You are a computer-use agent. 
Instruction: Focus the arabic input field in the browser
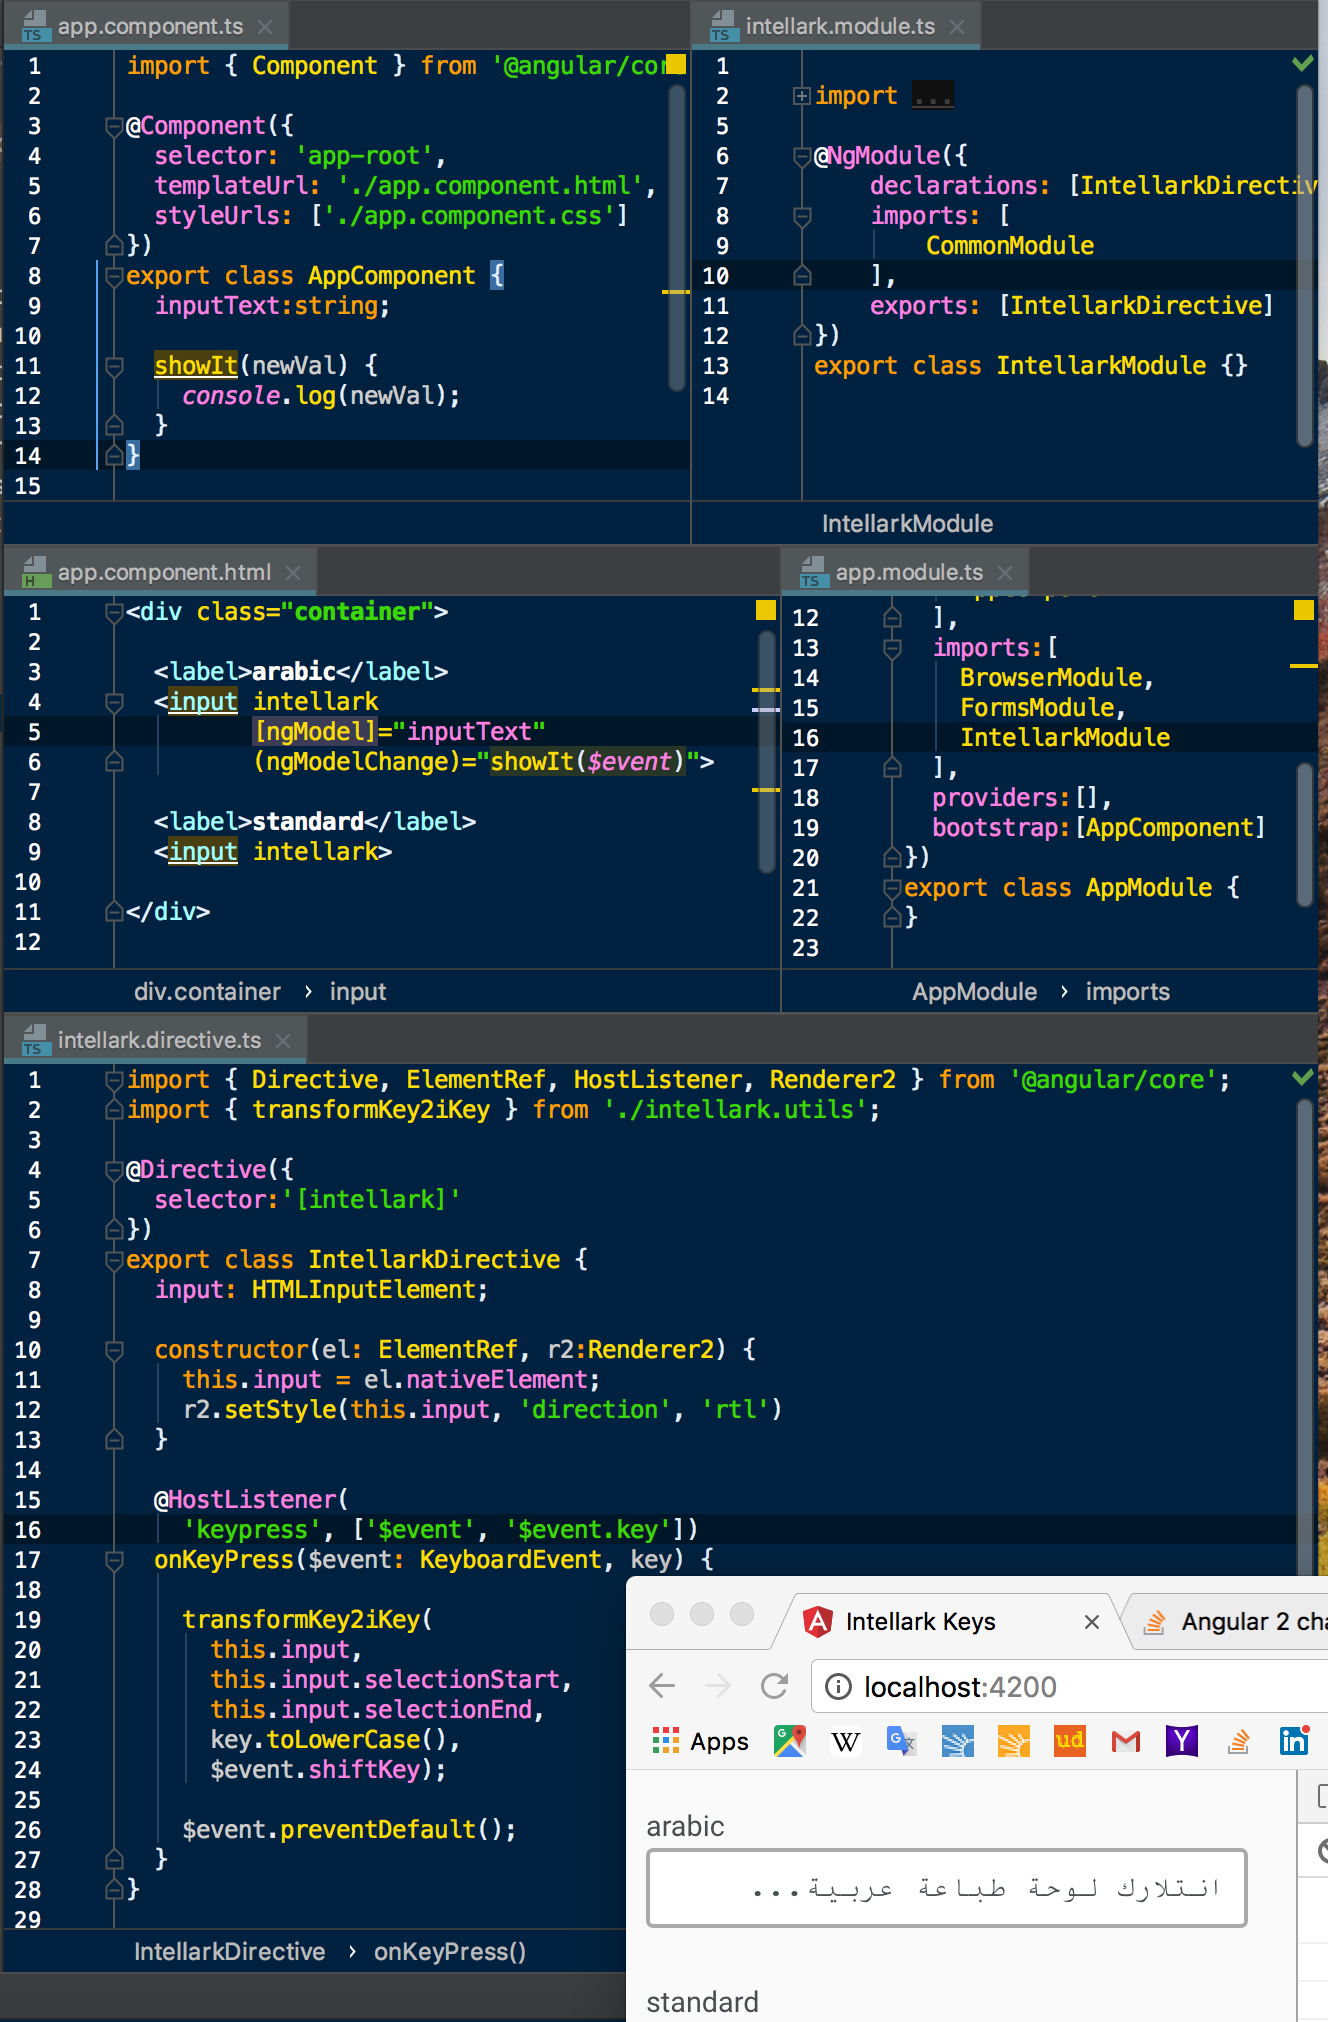point(946,1888)
